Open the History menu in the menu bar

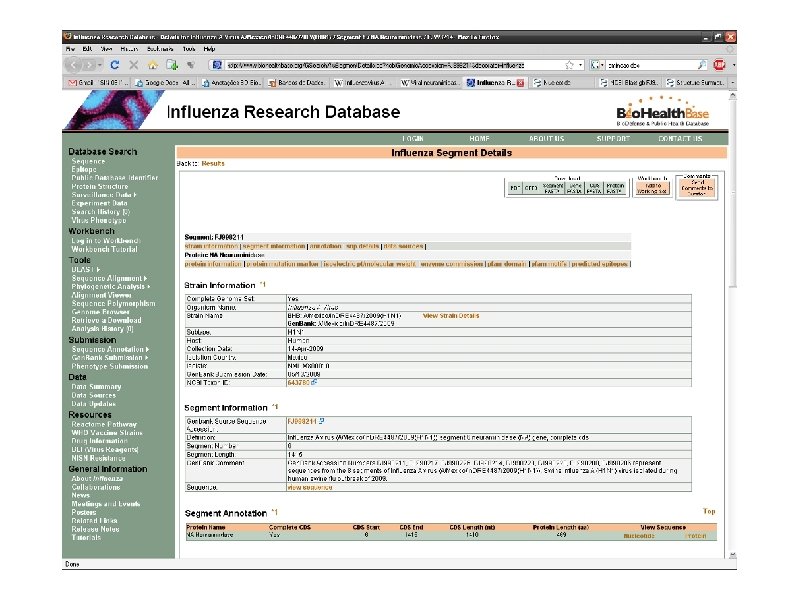click(129, 49)
